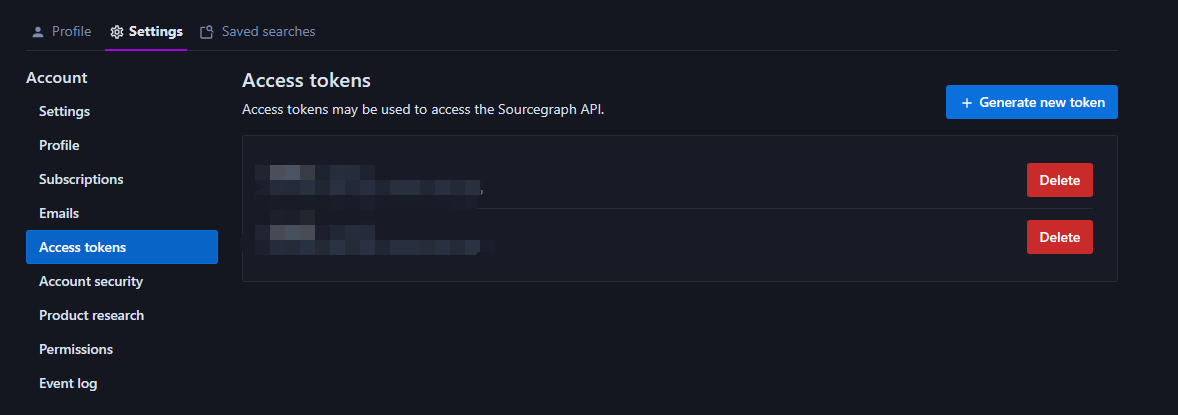This screenshot has width=1178, height=415.
Task: Go to Profile in the Account sidebar
Action: click(x=59, y=145)
